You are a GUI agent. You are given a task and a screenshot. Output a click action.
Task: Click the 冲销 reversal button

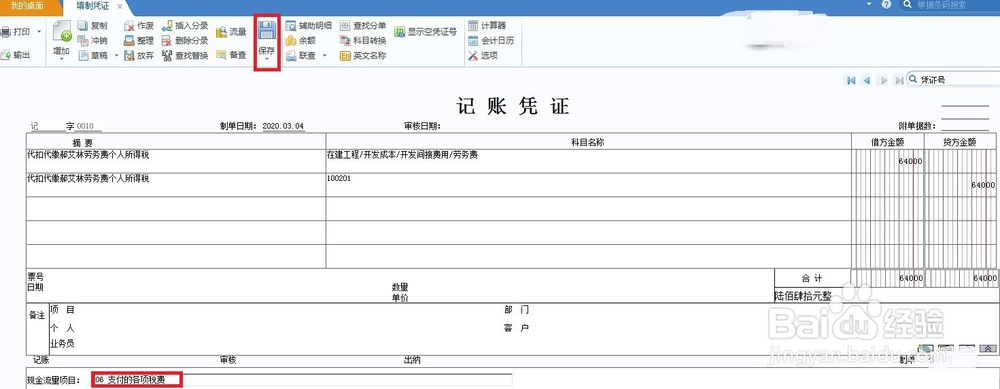[92, 40]
